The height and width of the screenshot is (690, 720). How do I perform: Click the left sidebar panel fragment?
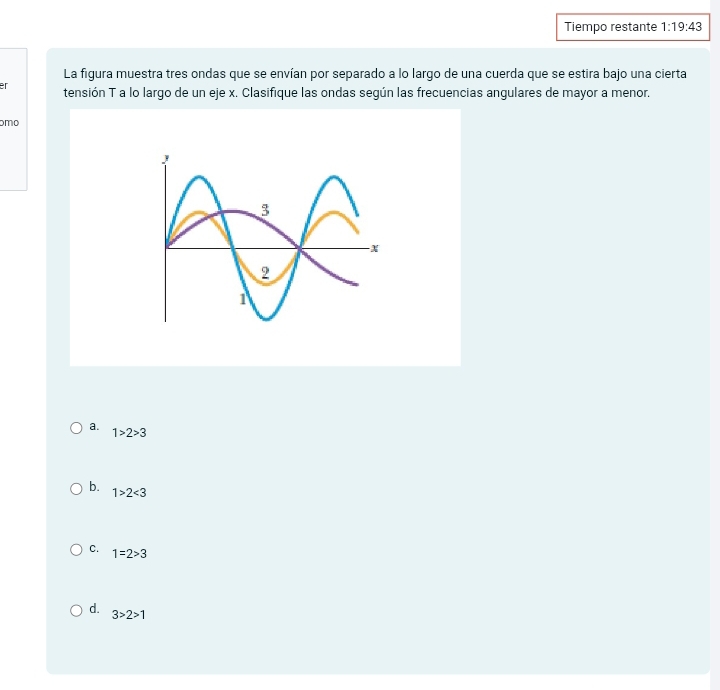(x=13, y=119)
